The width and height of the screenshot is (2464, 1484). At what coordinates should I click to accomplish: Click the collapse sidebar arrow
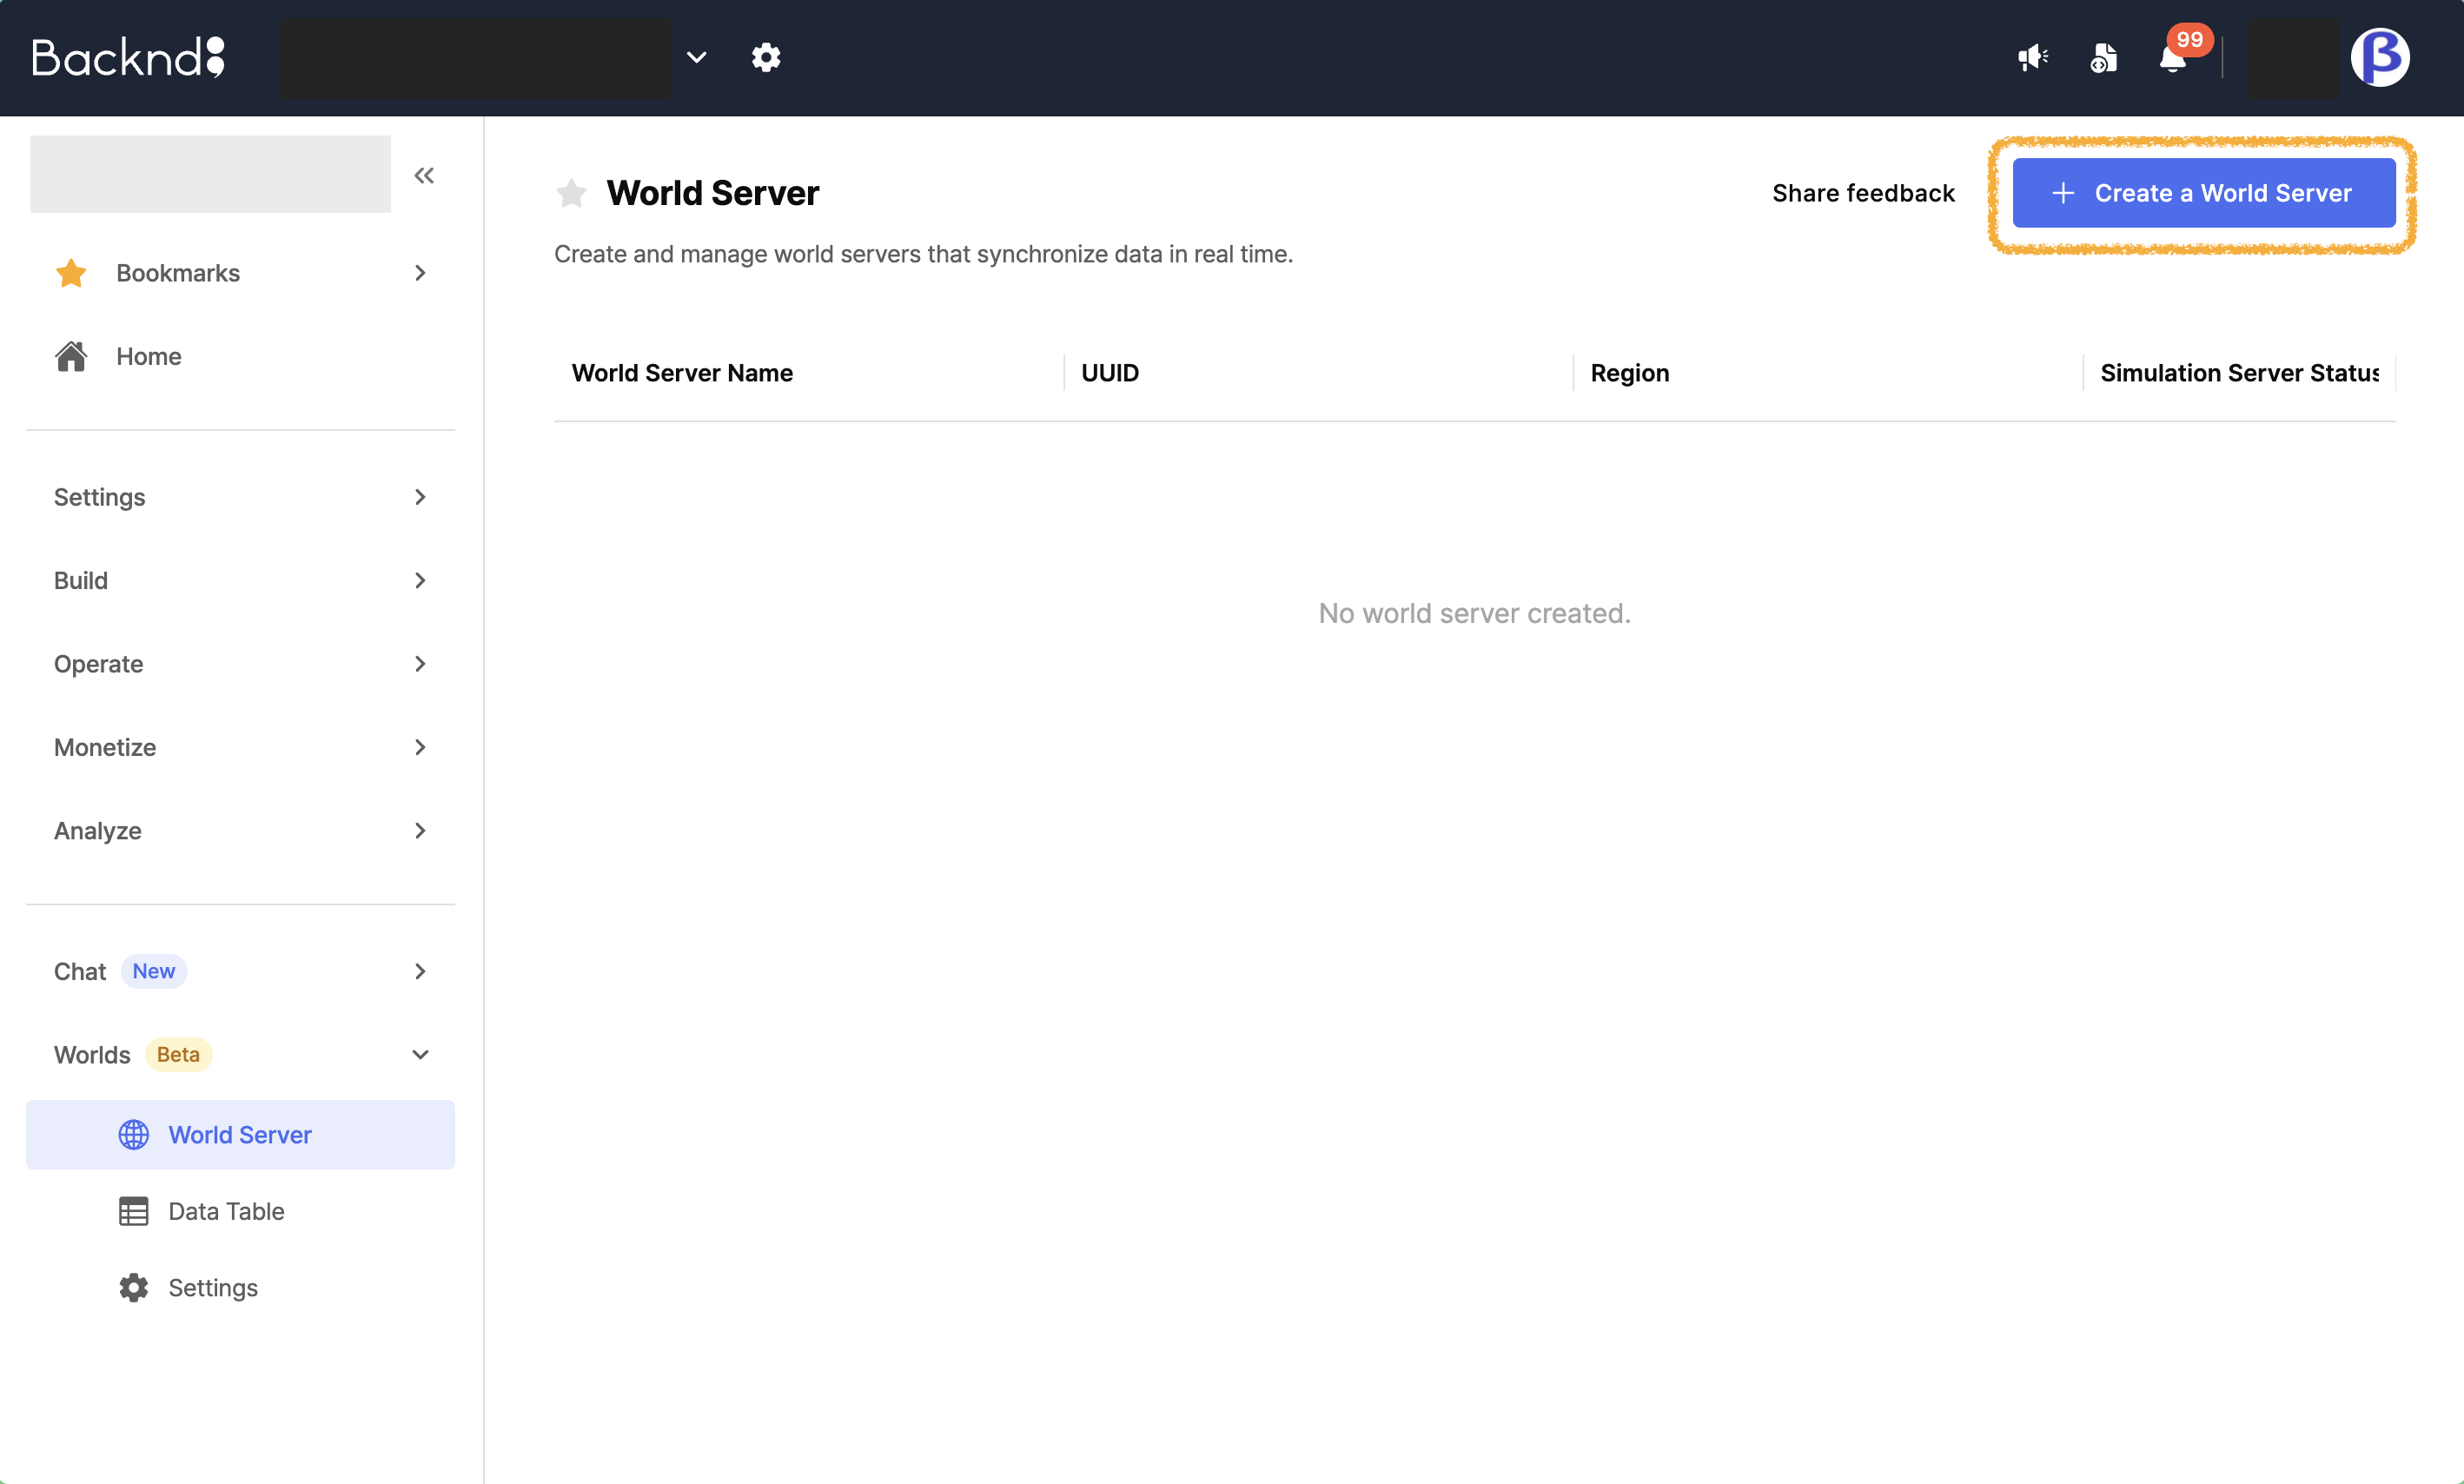pyautogui.click(x=426, y=176)
